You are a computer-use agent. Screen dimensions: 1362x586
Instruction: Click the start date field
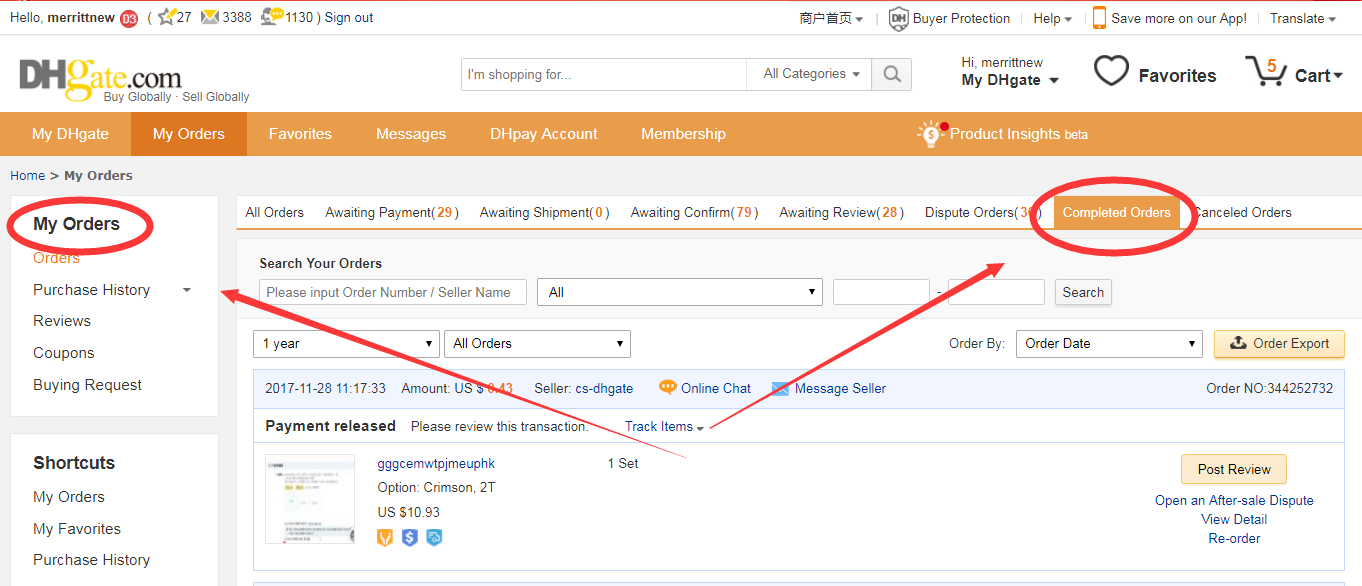pyautogui.click(x=881, y=292)
